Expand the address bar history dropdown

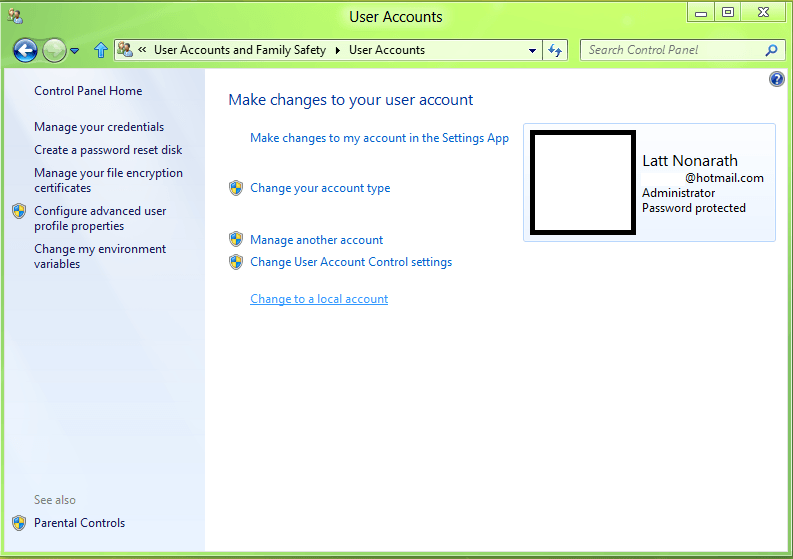pos(532,50)
